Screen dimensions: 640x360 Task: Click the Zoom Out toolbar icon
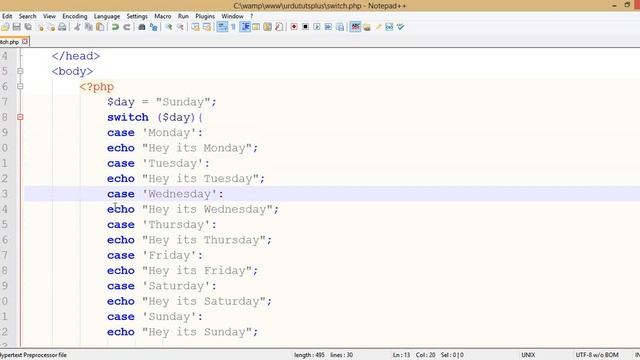180,27
